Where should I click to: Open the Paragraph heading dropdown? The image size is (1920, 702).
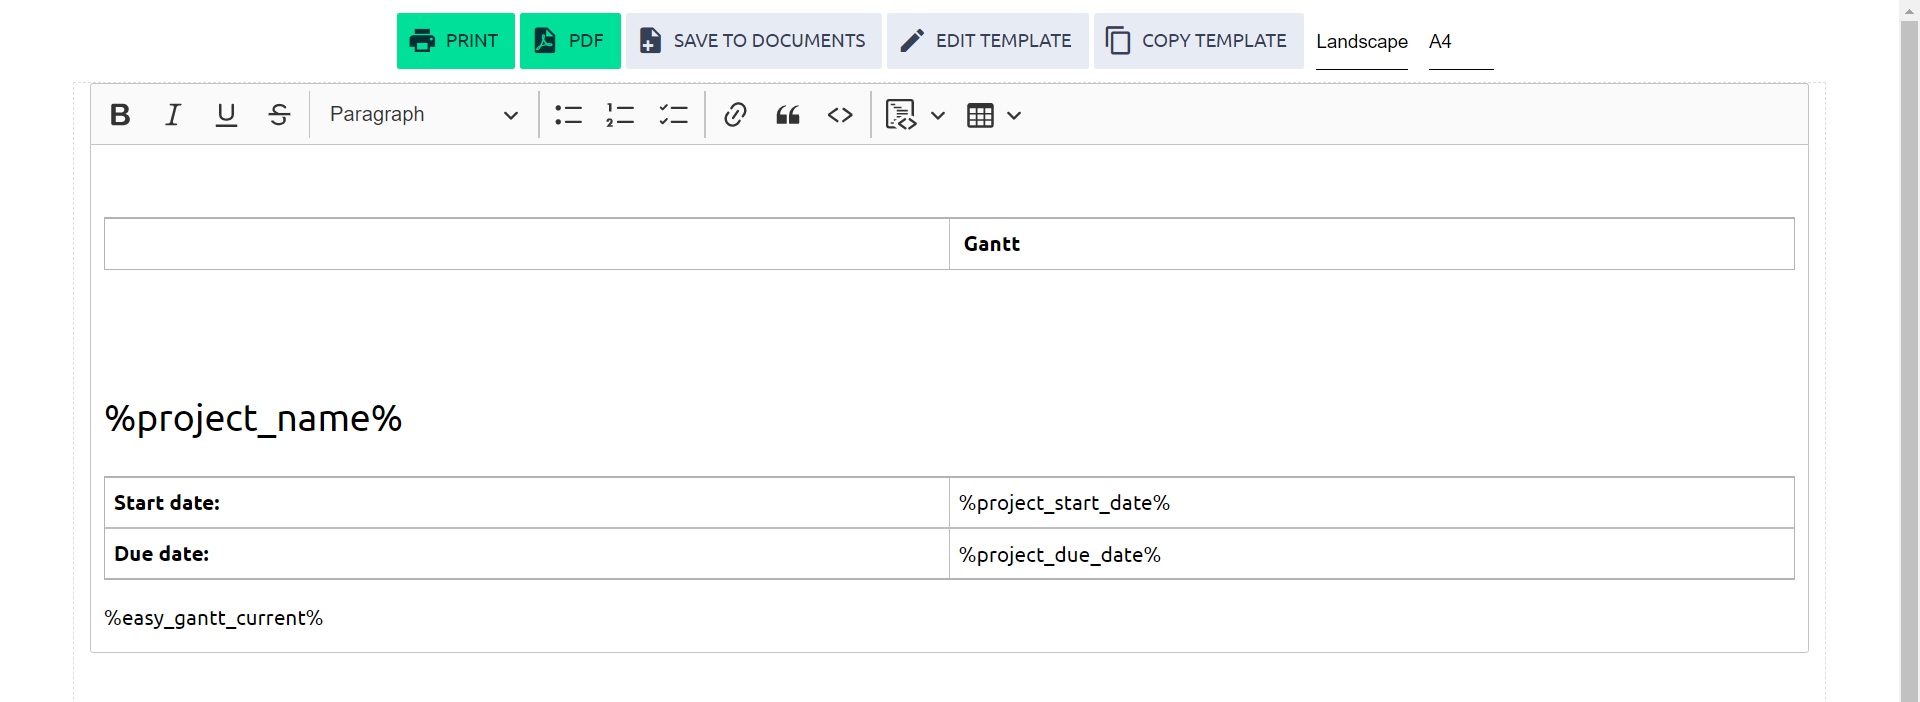pyautogui.click(x=423, y=115)
